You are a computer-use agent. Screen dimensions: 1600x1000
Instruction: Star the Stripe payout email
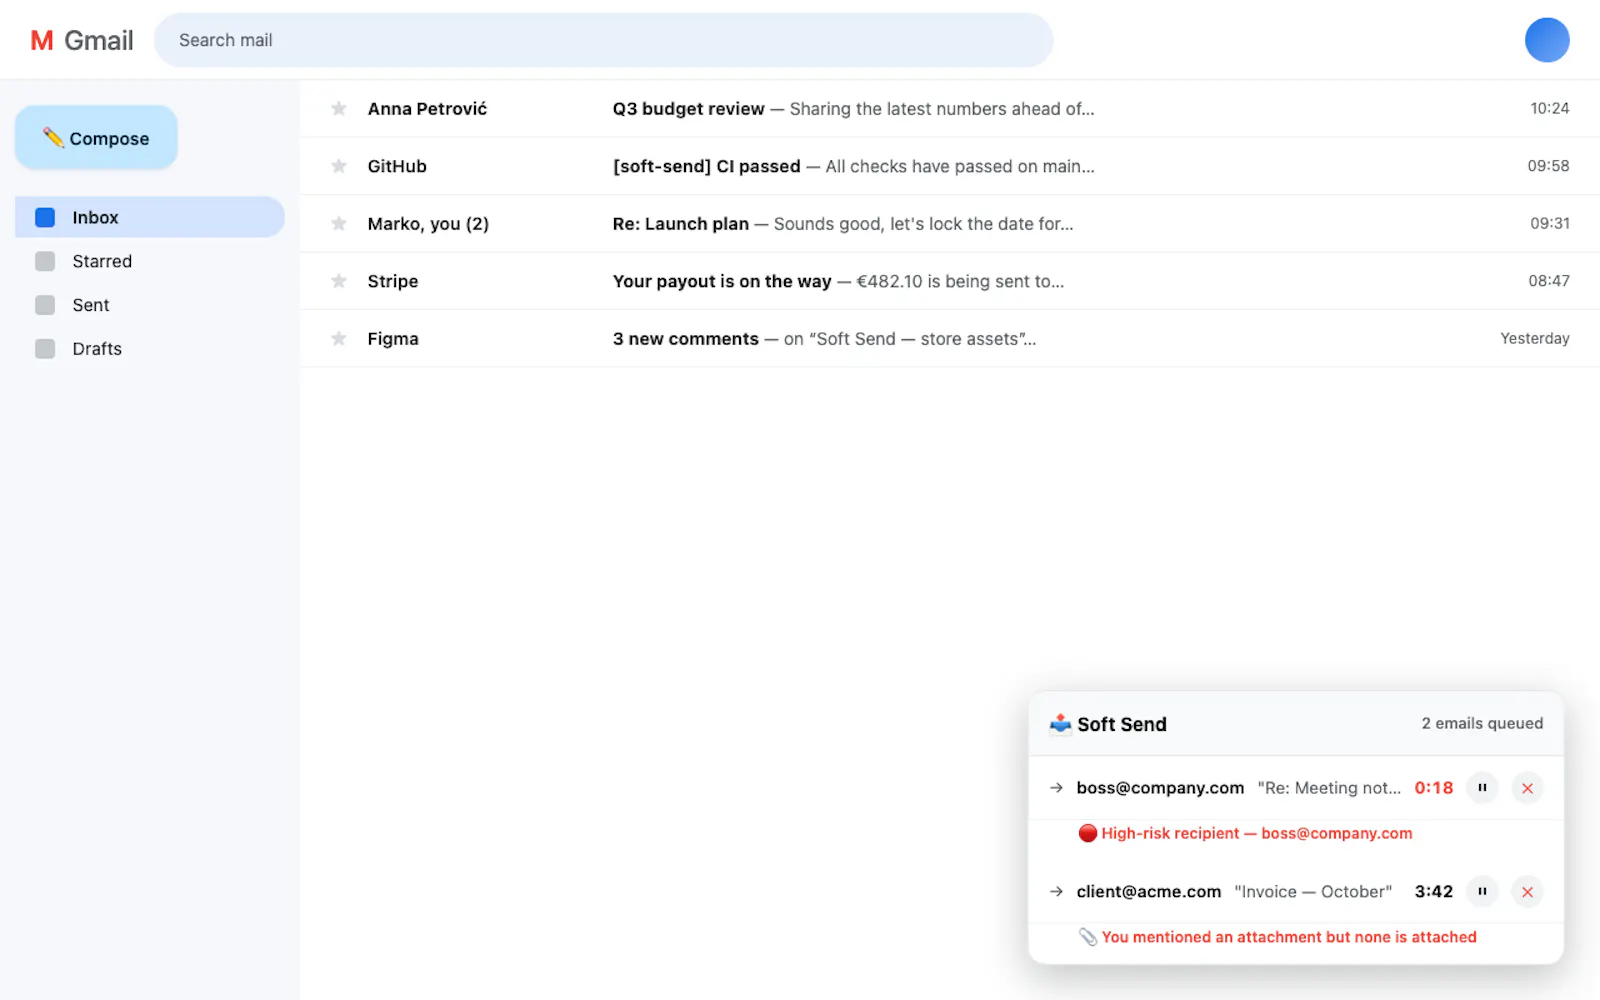(339, 281)
